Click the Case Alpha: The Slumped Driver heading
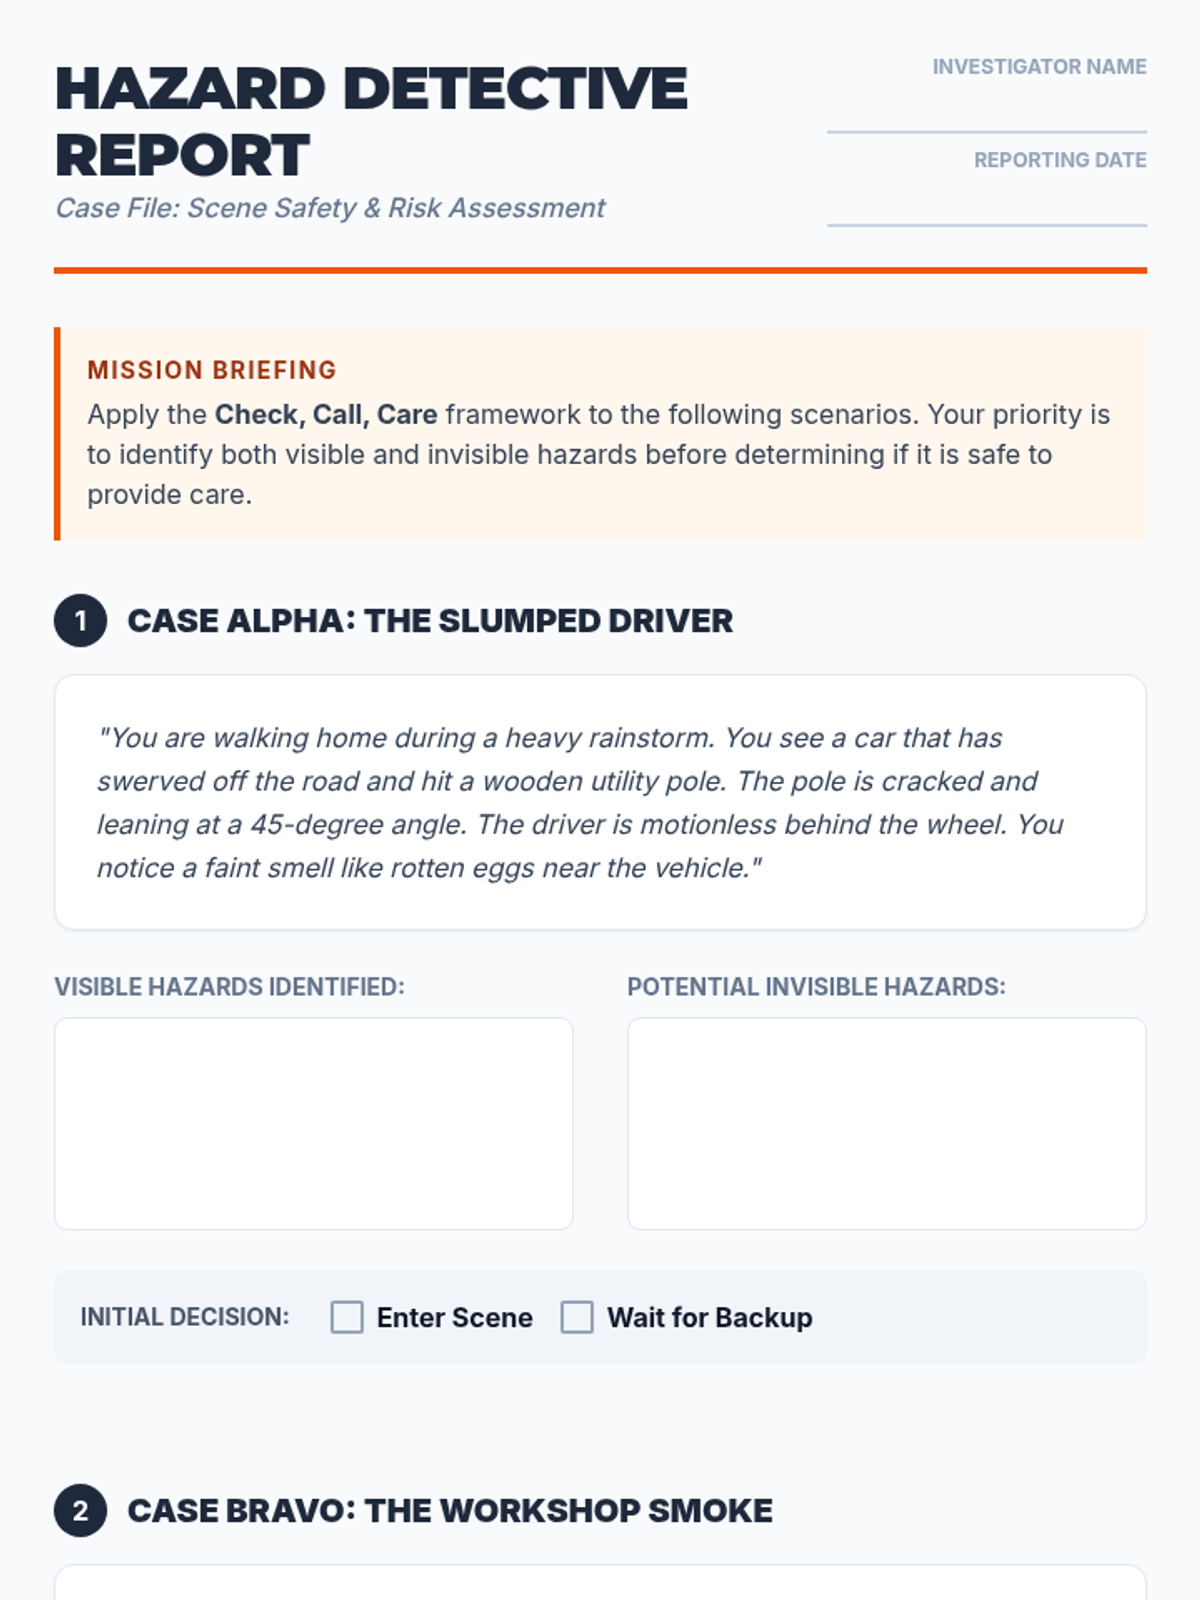This screenshot has height=1600, width=1200. coord(430,621)
